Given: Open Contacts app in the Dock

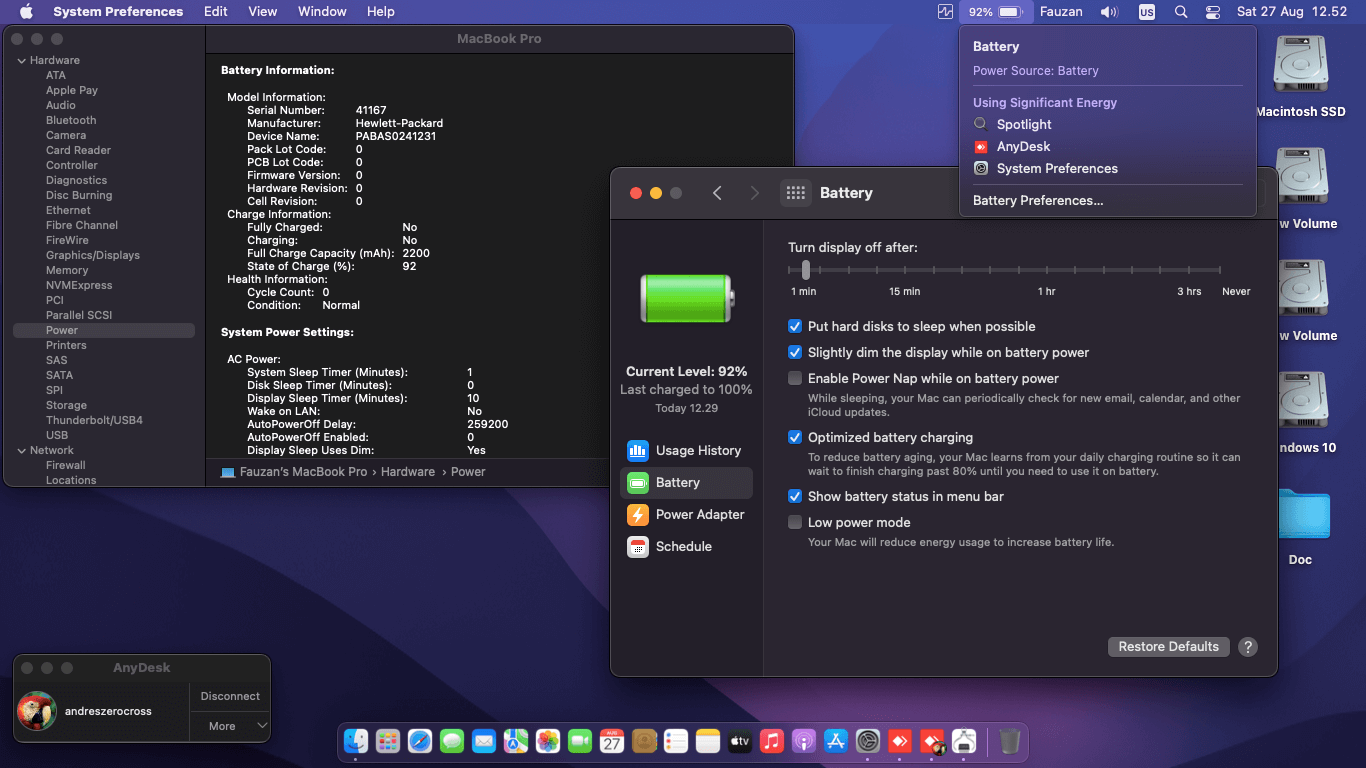Looking at the screenshot, I should pos(644,741).
